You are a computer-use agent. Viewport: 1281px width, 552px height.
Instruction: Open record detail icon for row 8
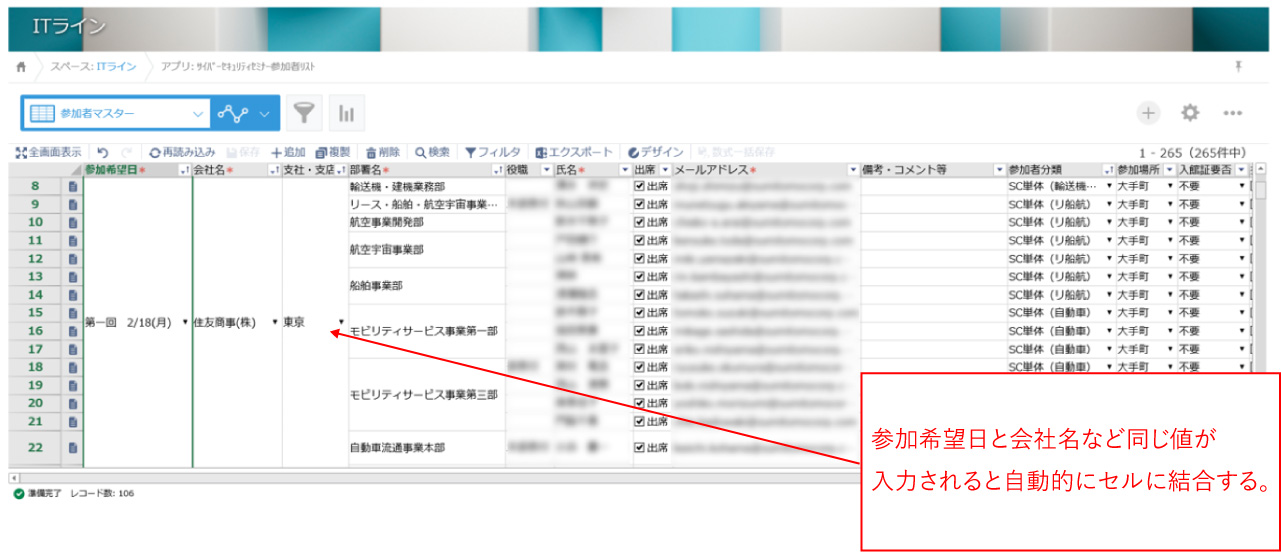coord(73,187)
